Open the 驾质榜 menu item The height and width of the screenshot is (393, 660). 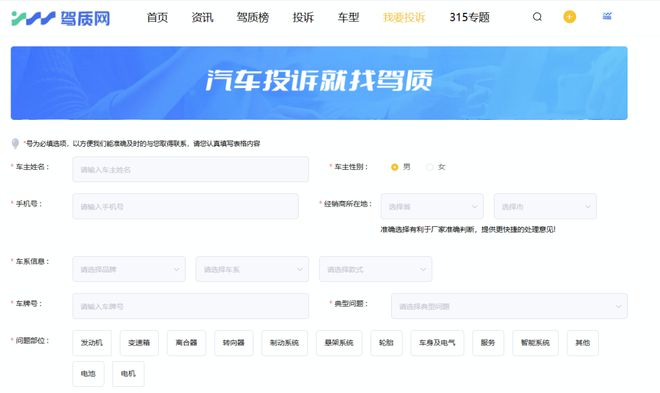[253, 17]
